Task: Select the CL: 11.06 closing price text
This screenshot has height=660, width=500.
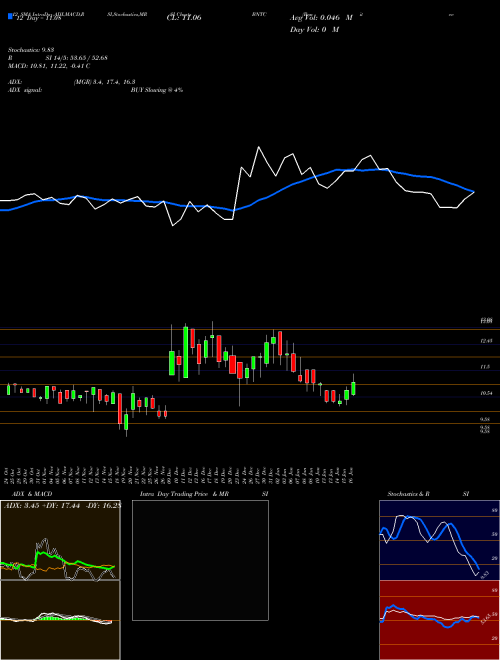Action: [x=184, y=18]
